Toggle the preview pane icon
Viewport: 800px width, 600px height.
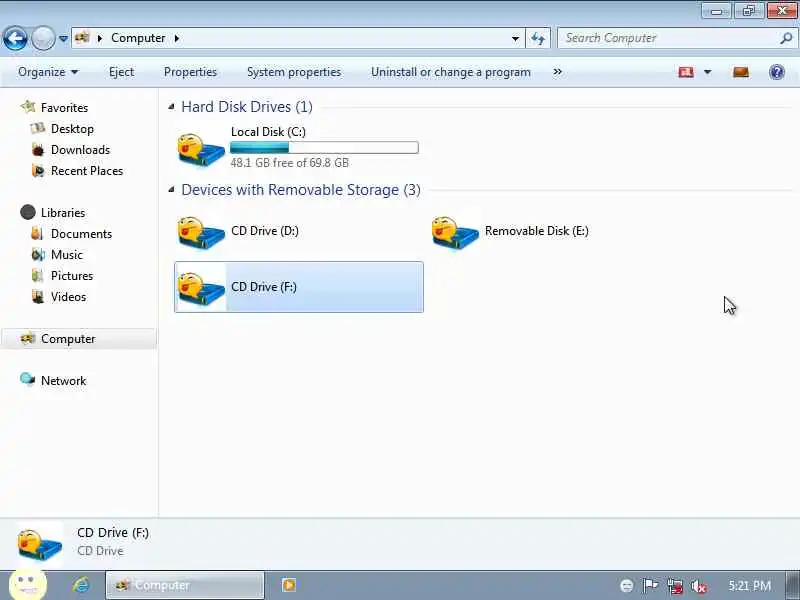[741, 72]
